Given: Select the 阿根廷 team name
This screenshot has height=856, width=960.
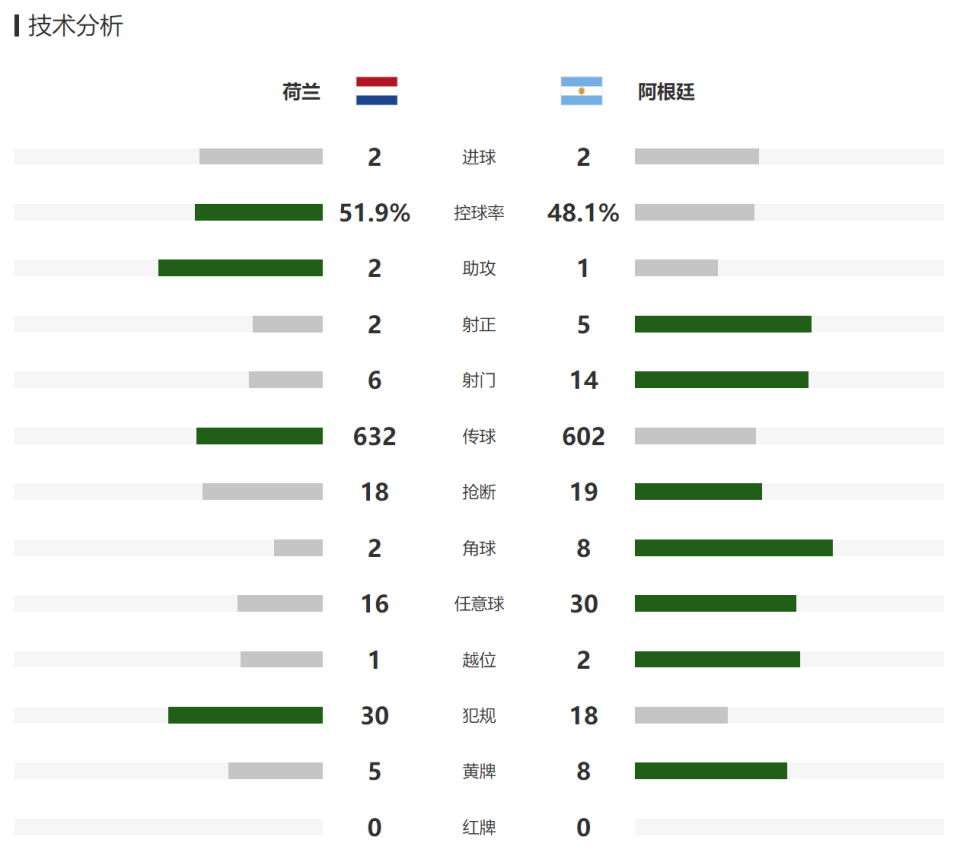Looking at the screenshot, I should (x=666, y=92).
